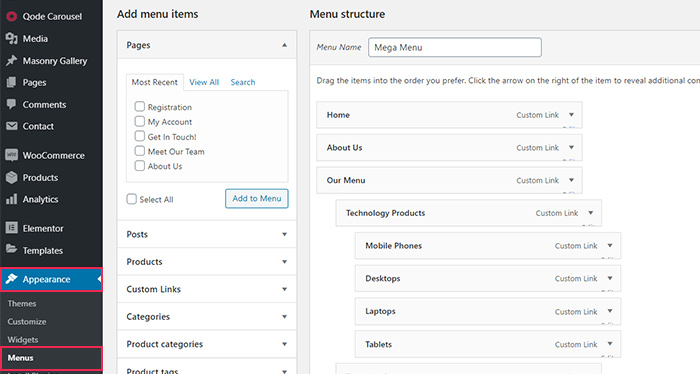Expand the Categories accordion section

click(x=284, y=317)
